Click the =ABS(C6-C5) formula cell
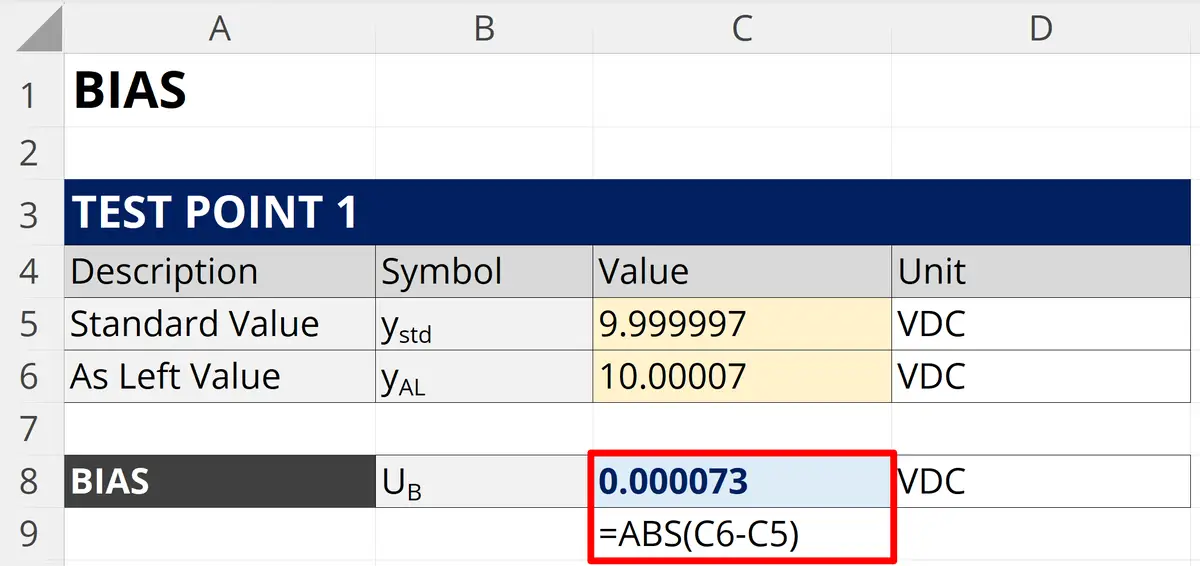This screenshot has width=1200, height=566. click(742, 535)
